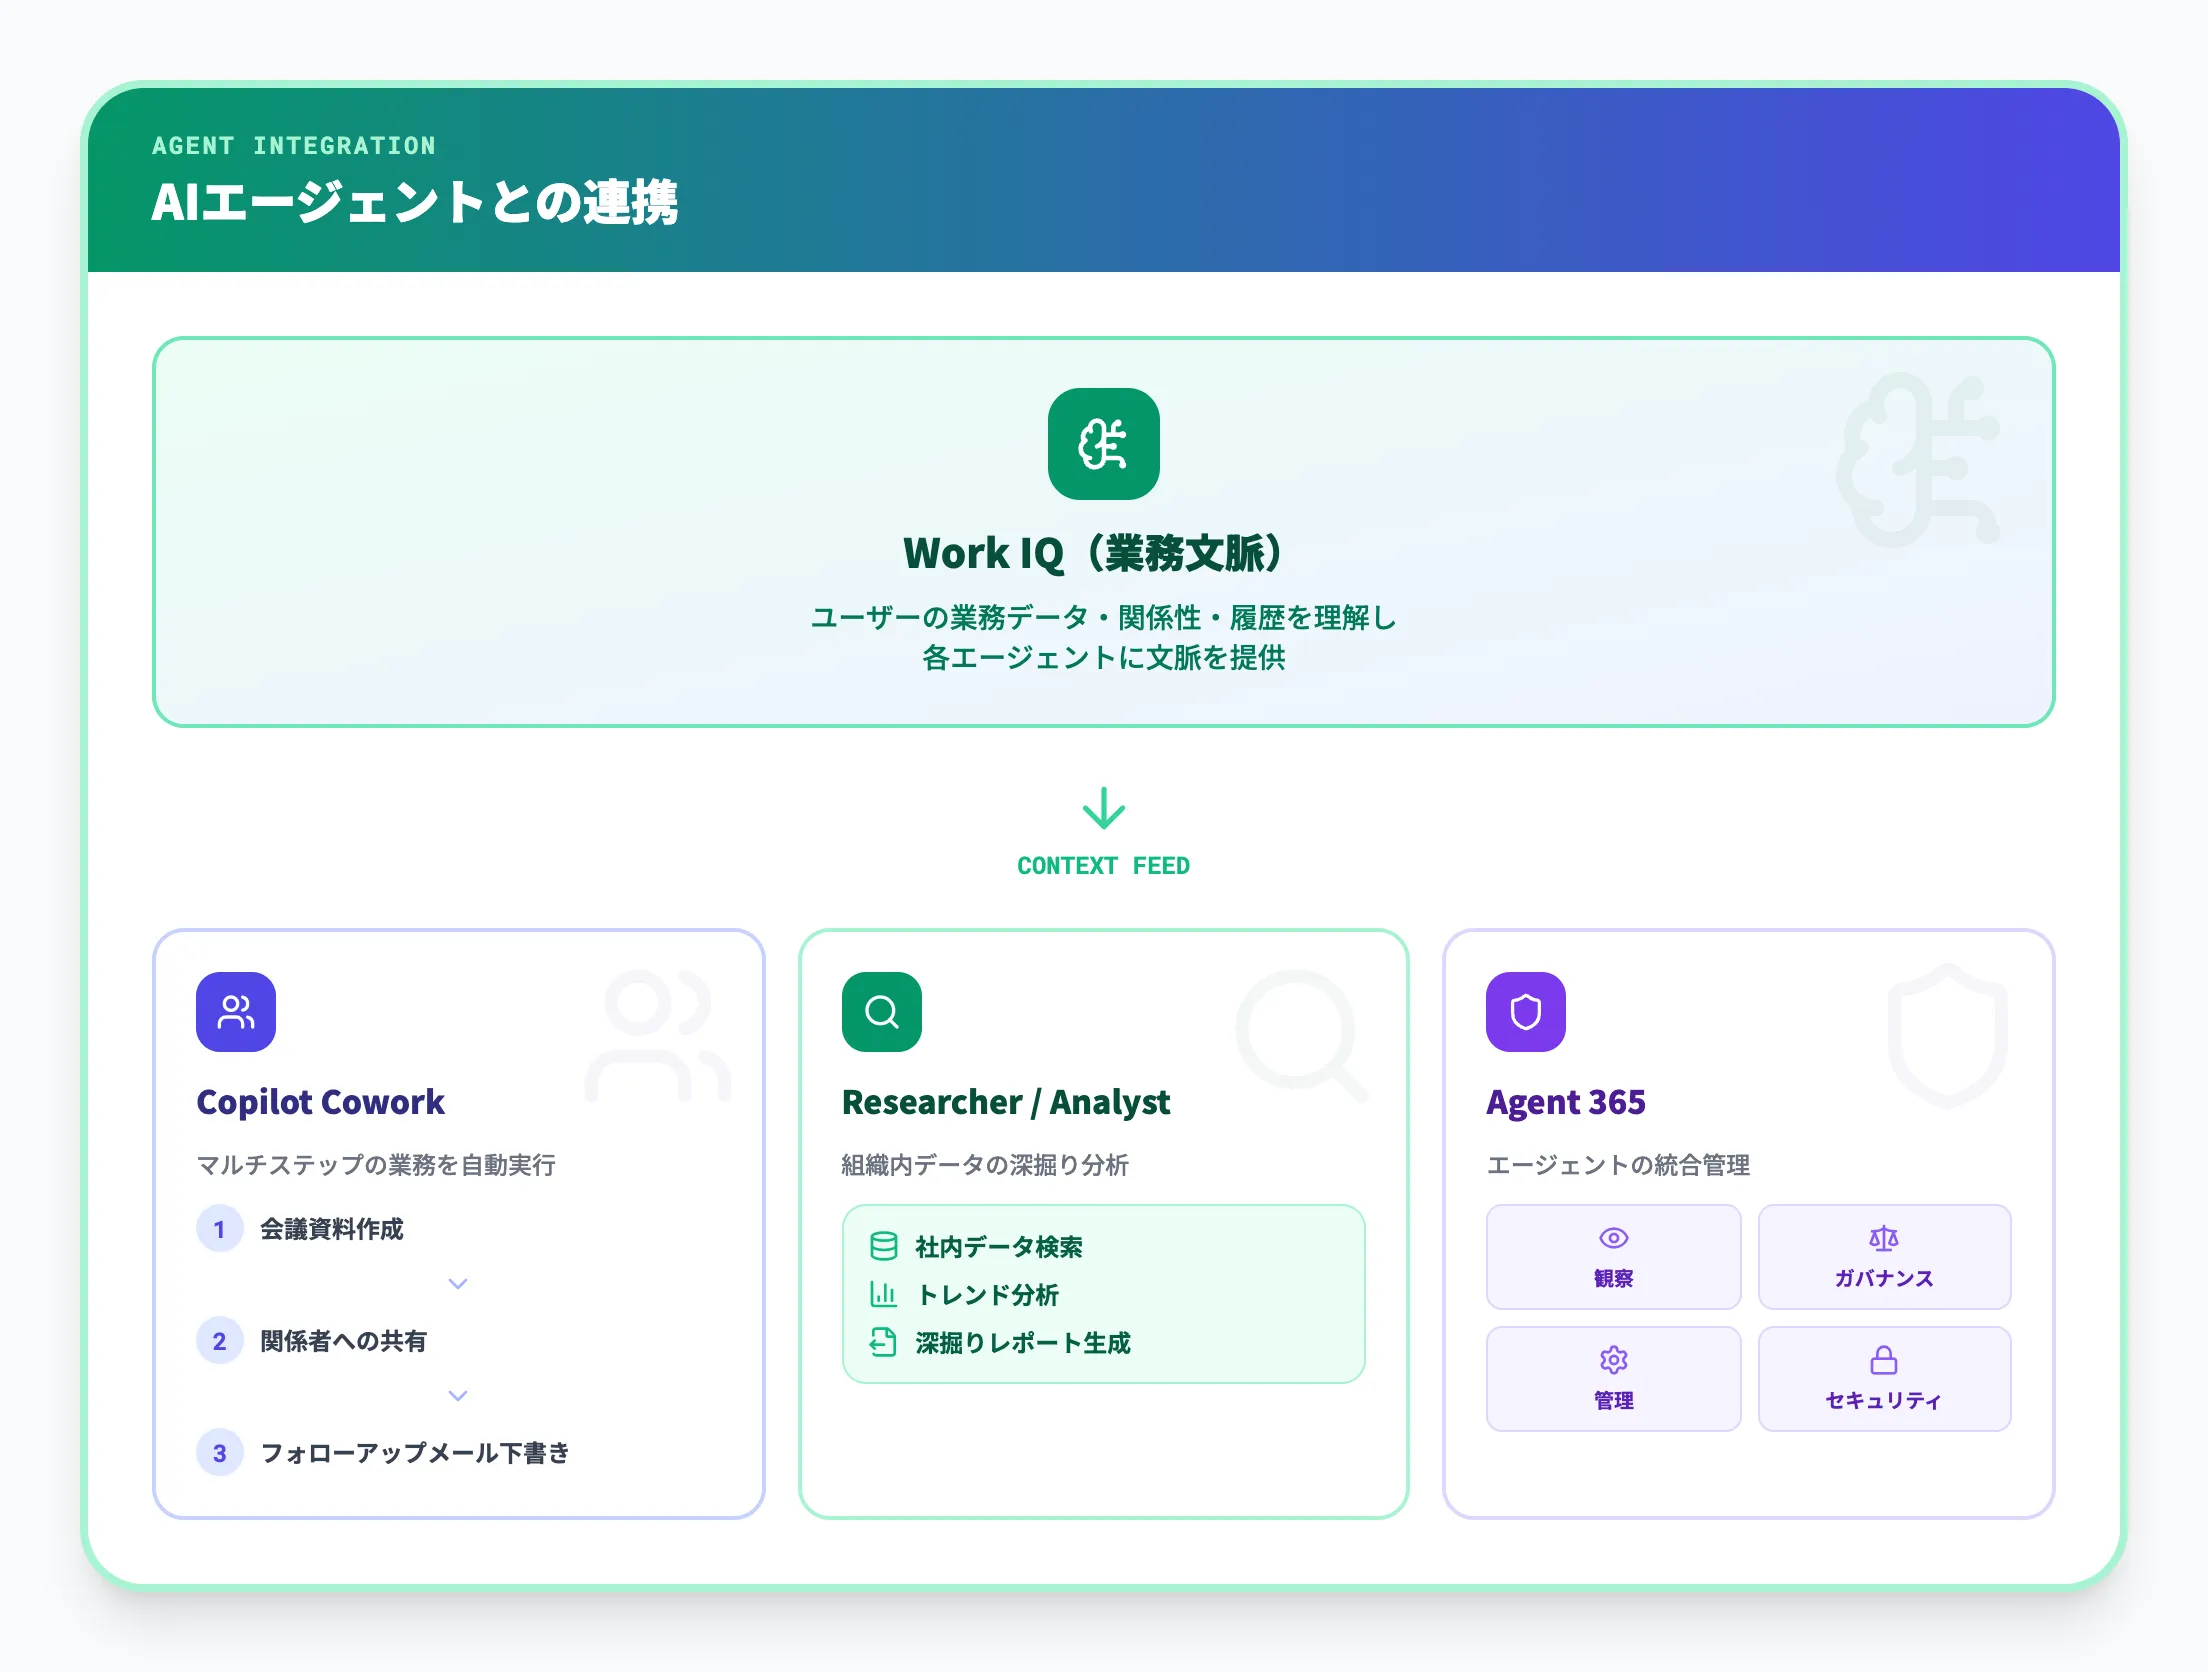
Task: Select the Copilot Cowork people icon
Action: tap(236, 1011)
